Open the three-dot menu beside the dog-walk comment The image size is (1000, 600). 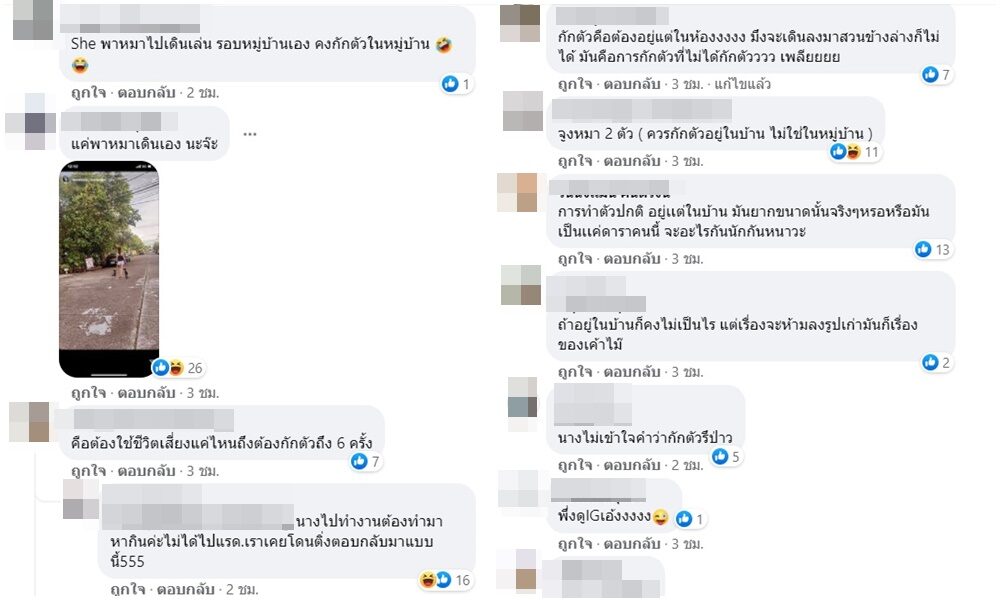pos(250,134)
